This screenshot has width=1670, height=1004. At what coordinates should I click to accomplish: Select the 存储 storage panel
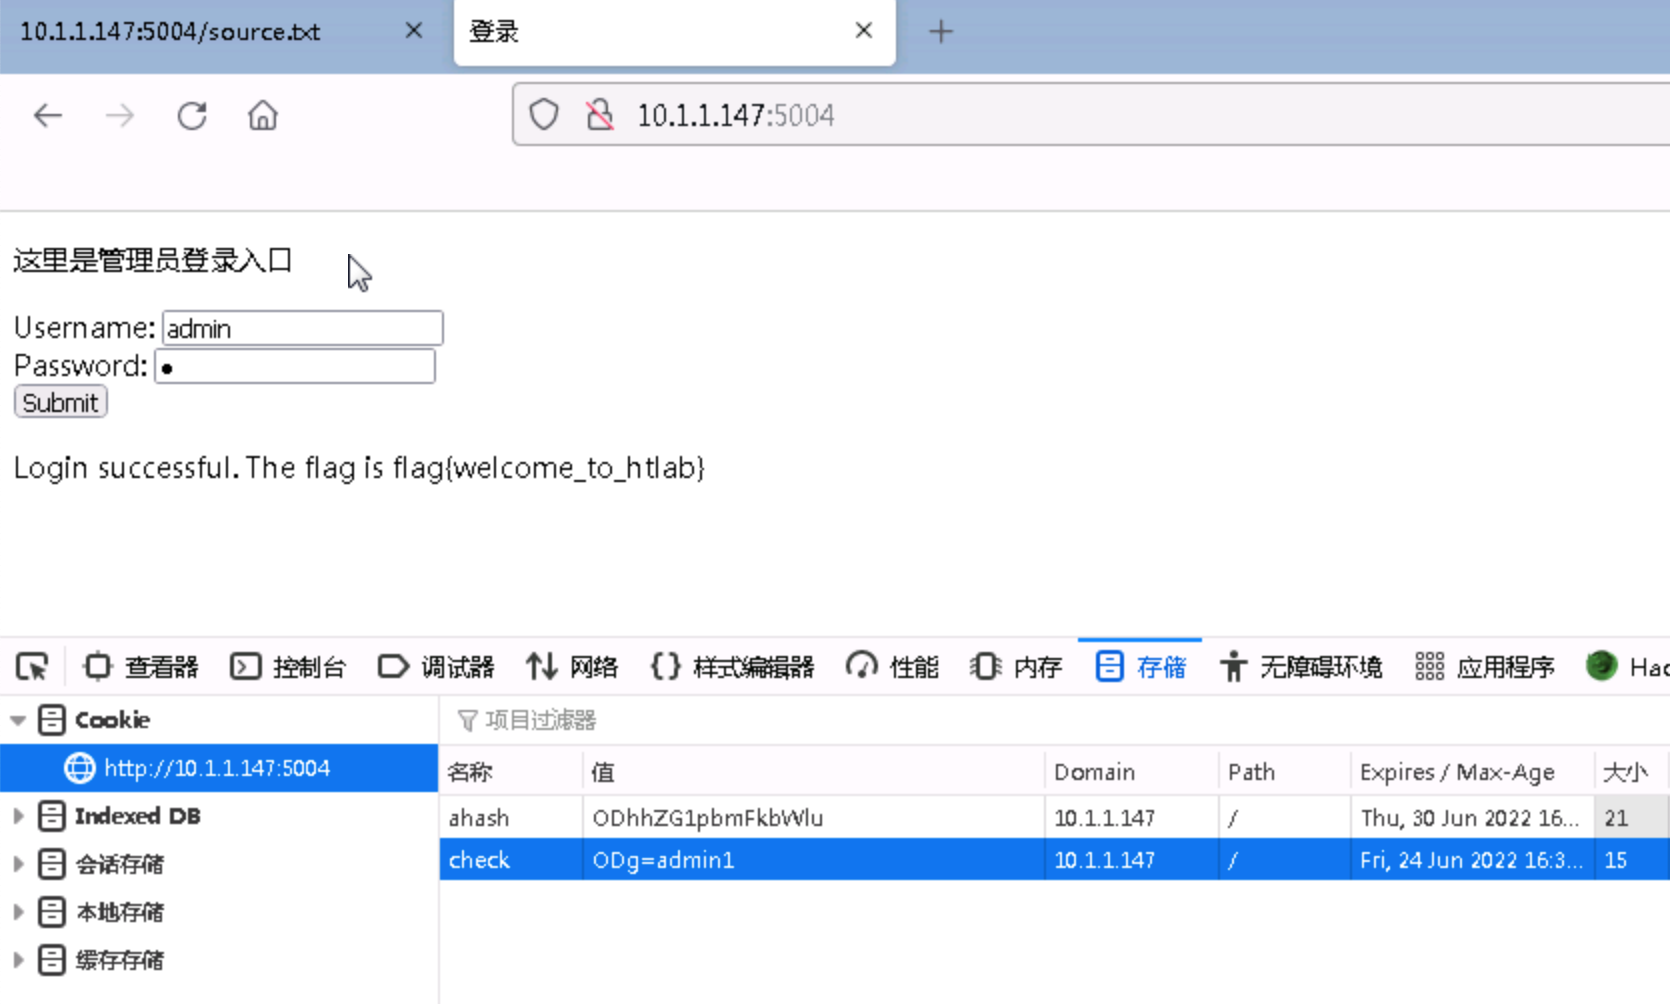1140,667
